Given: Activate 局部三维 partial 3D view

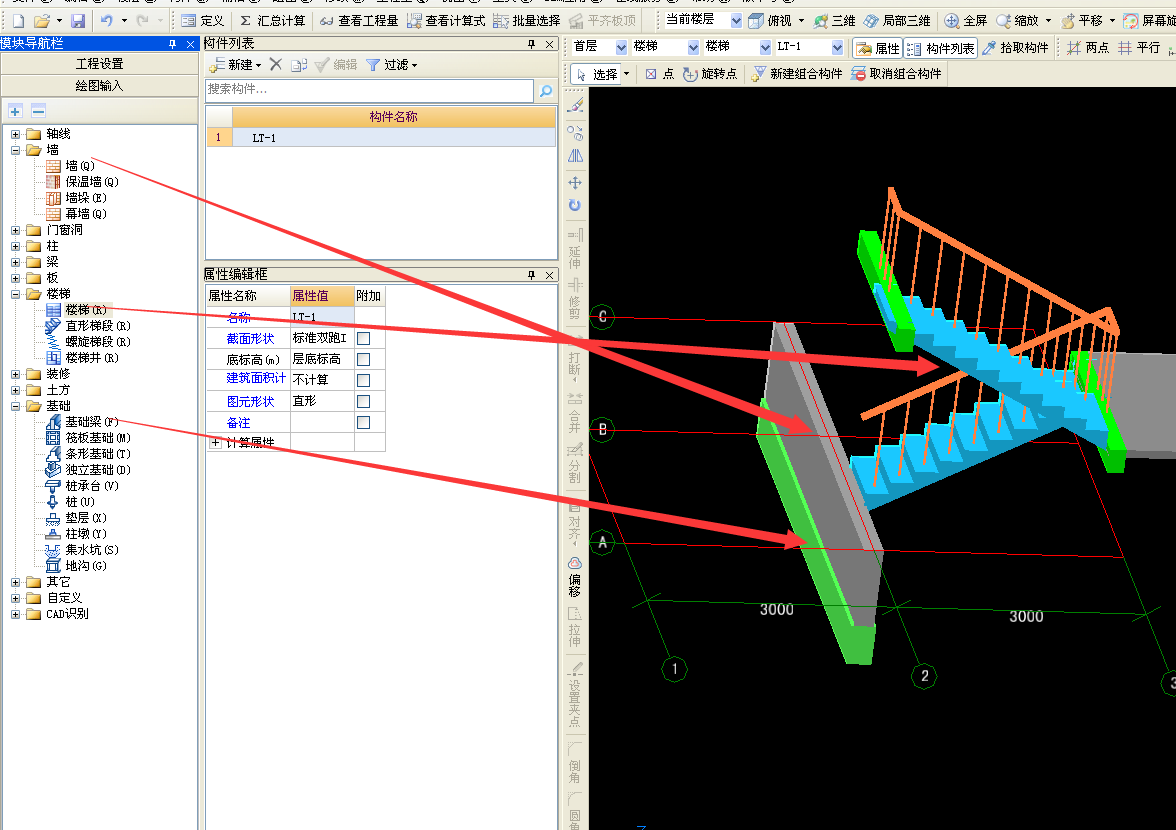Looking at the screenshot, I should pyautogui.click(x=897, y=21).
